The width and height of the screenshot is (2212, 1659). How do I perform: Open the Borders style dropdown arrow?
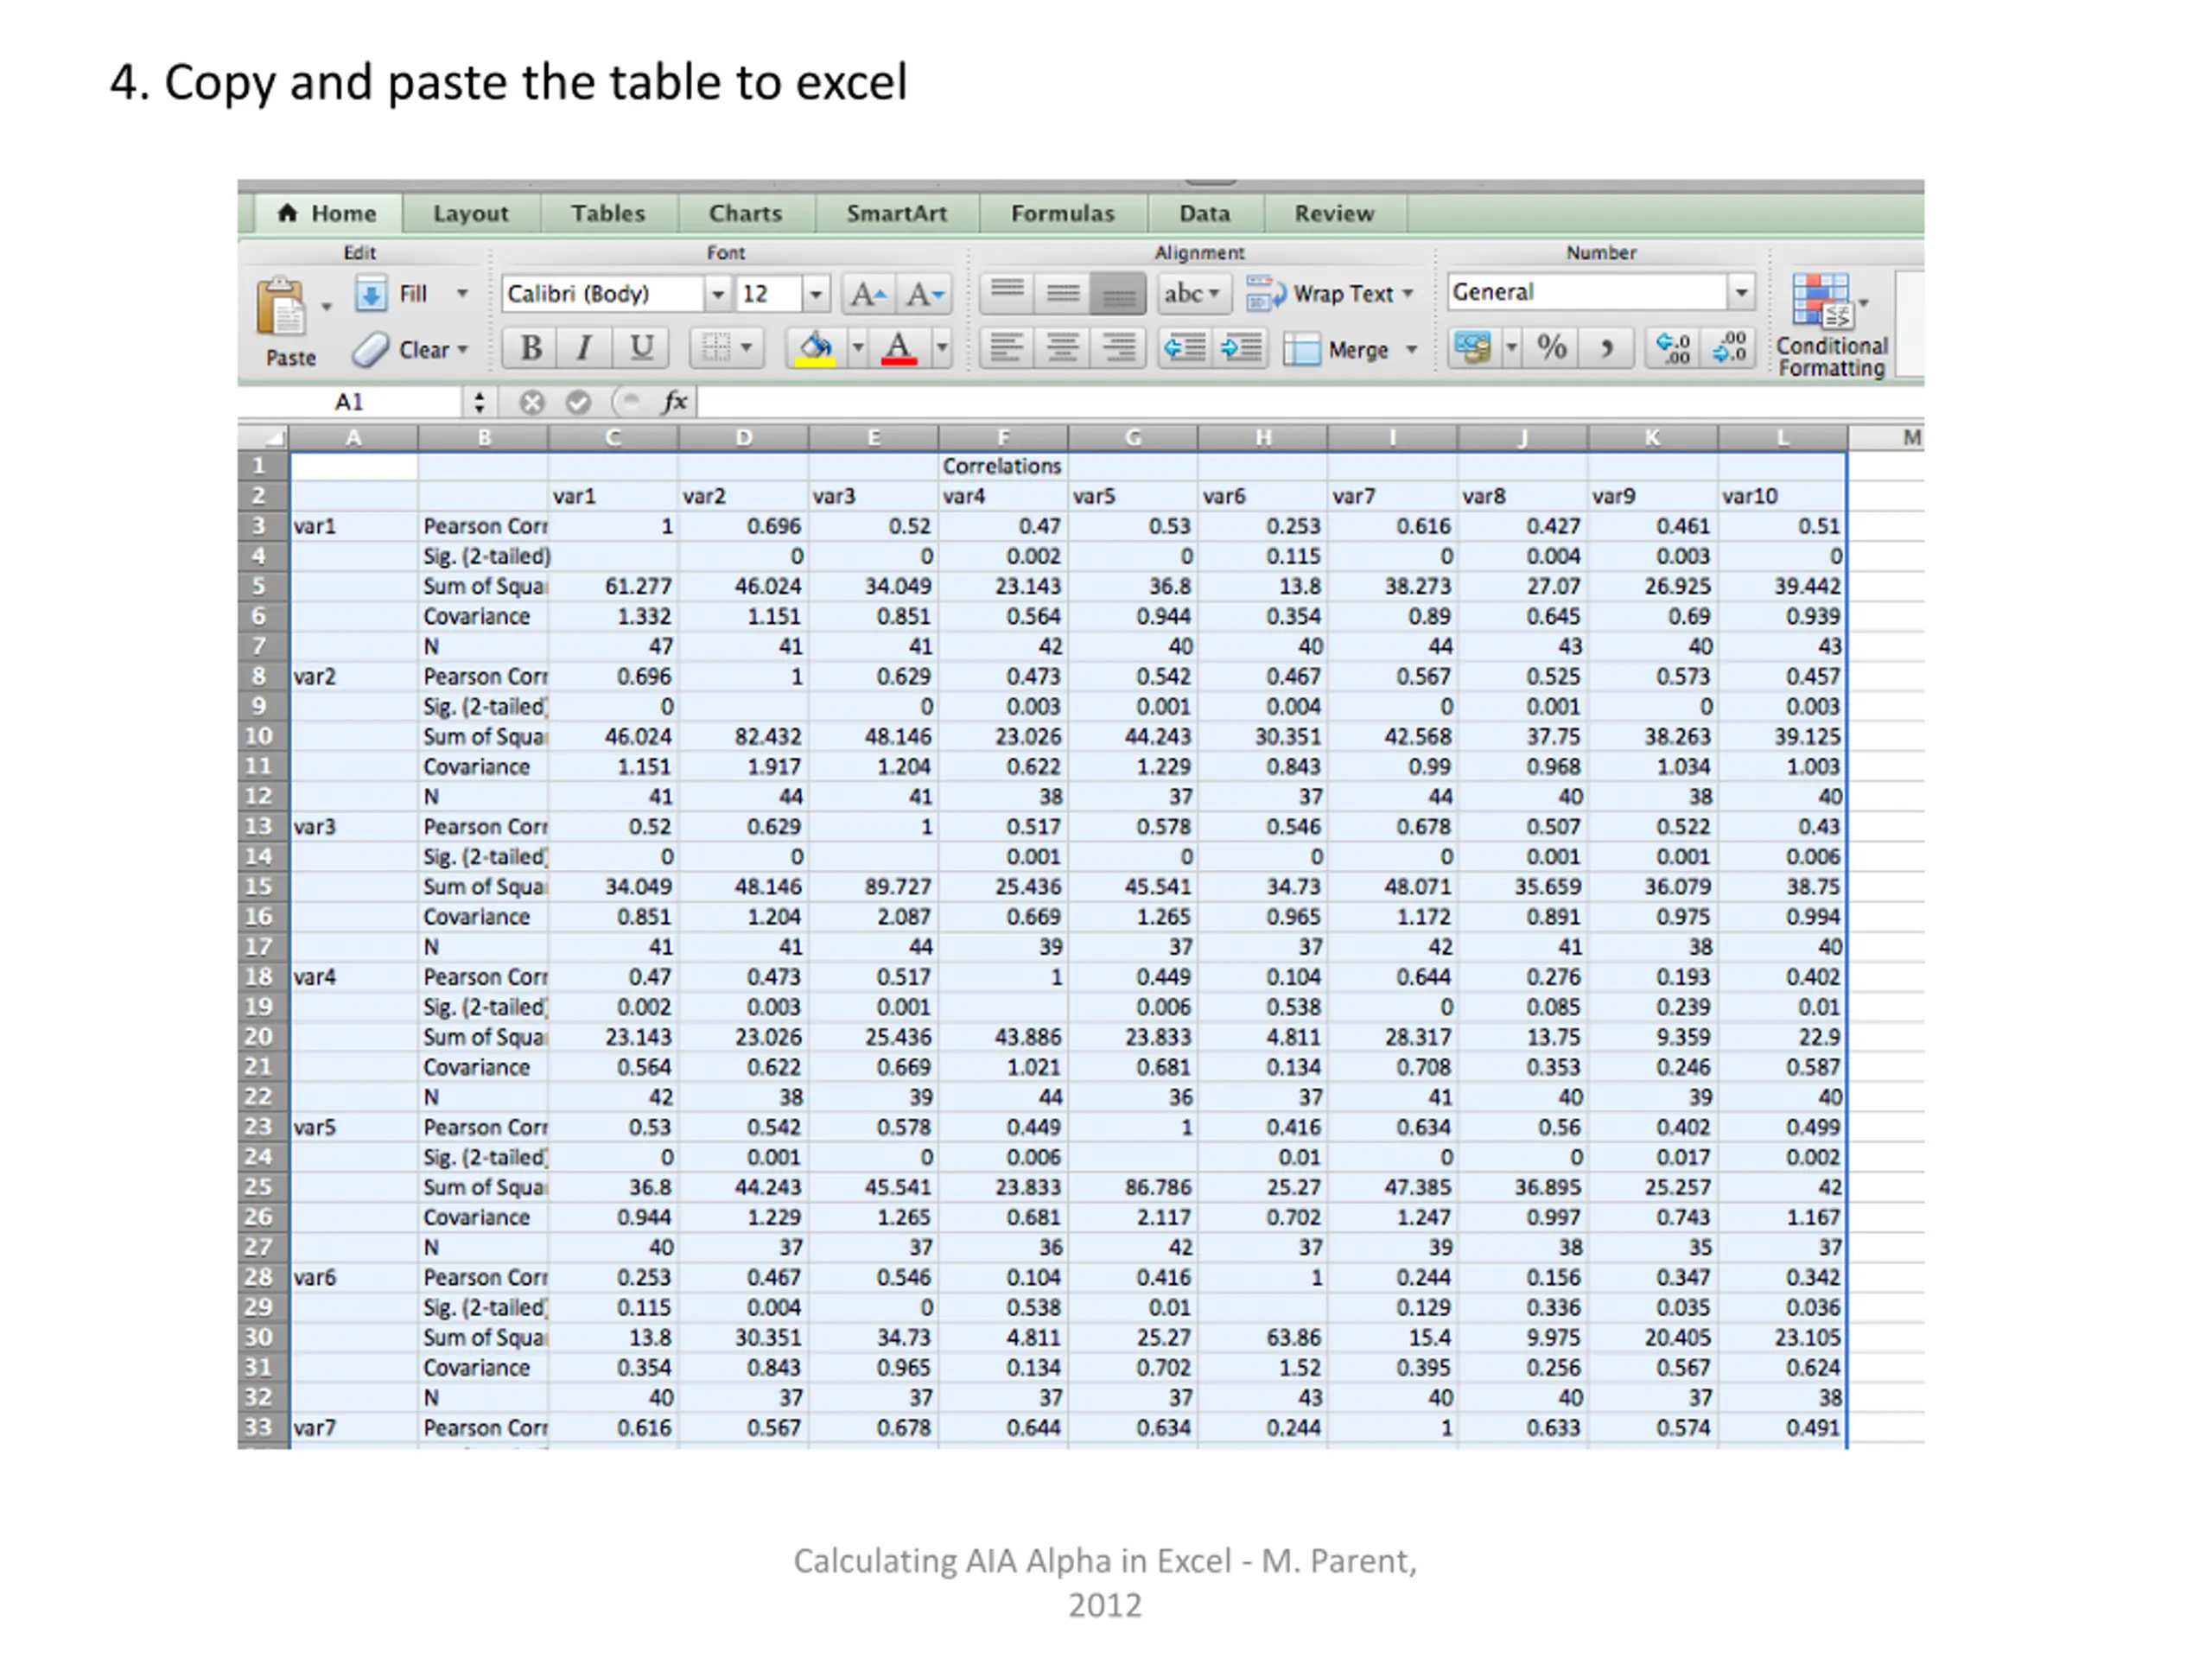tap(747, 348)
